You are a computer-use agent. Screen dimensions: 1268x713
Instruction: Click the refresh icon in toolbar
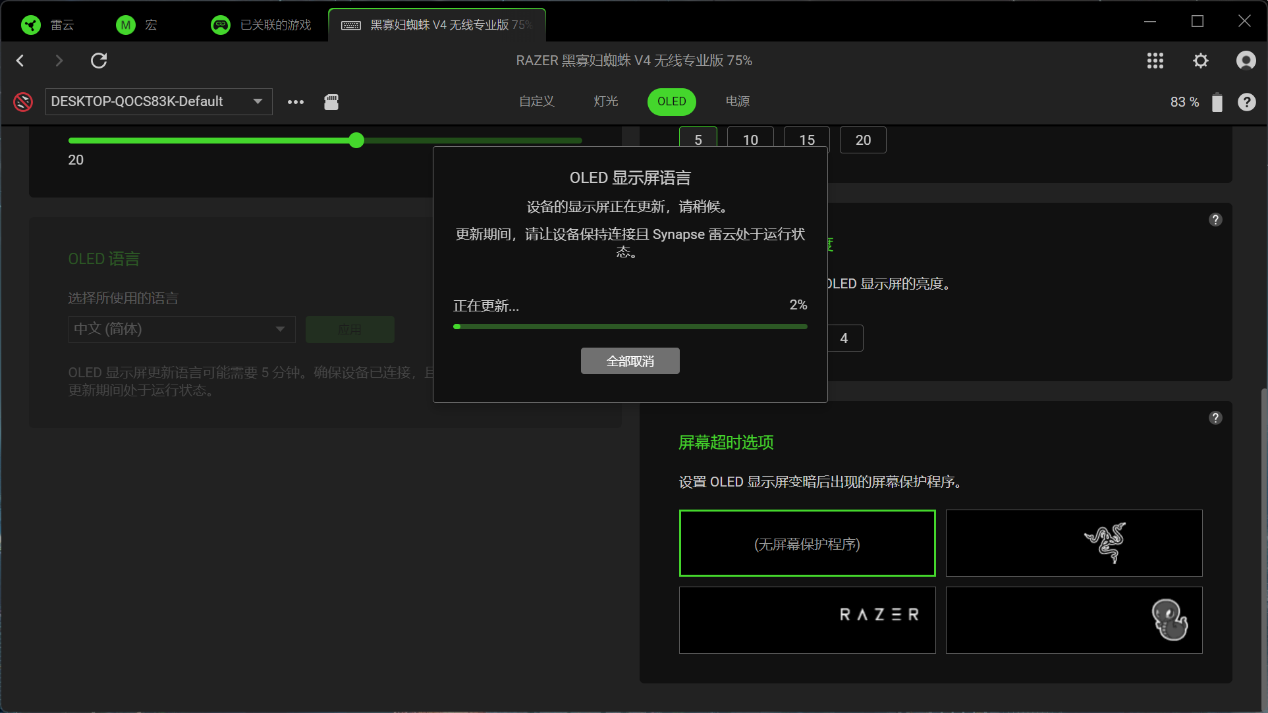point(99,61)
